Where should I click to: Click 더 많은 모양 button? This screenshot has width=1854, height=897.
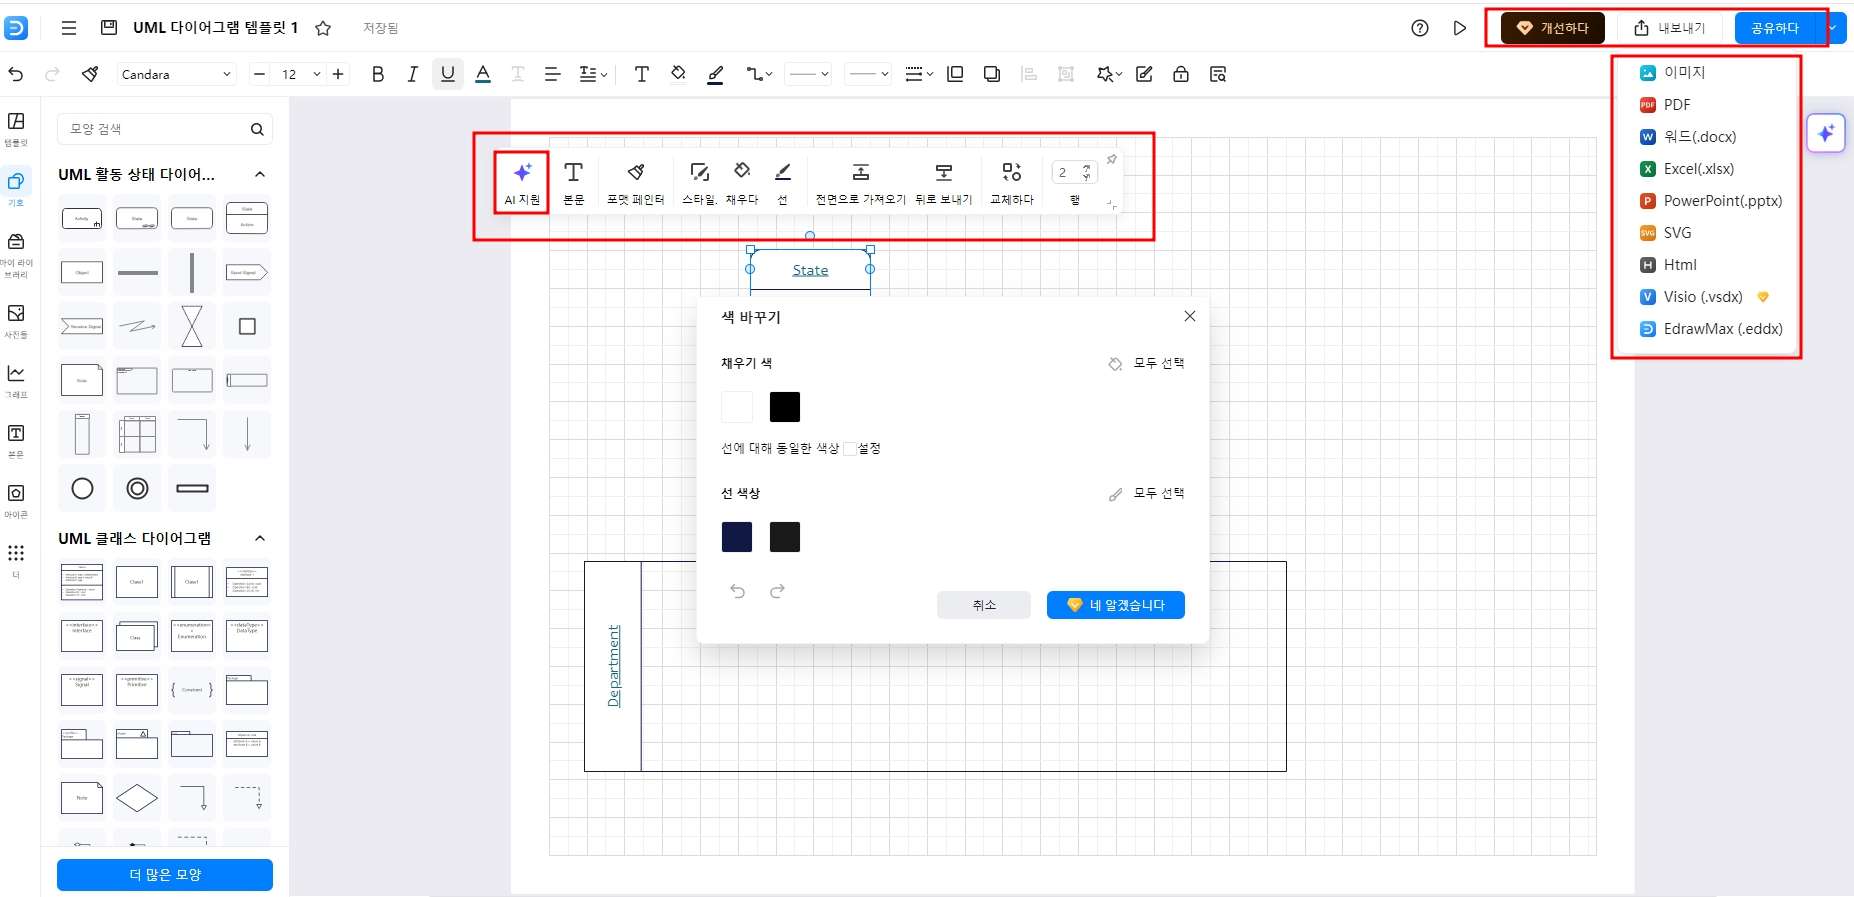165,875
